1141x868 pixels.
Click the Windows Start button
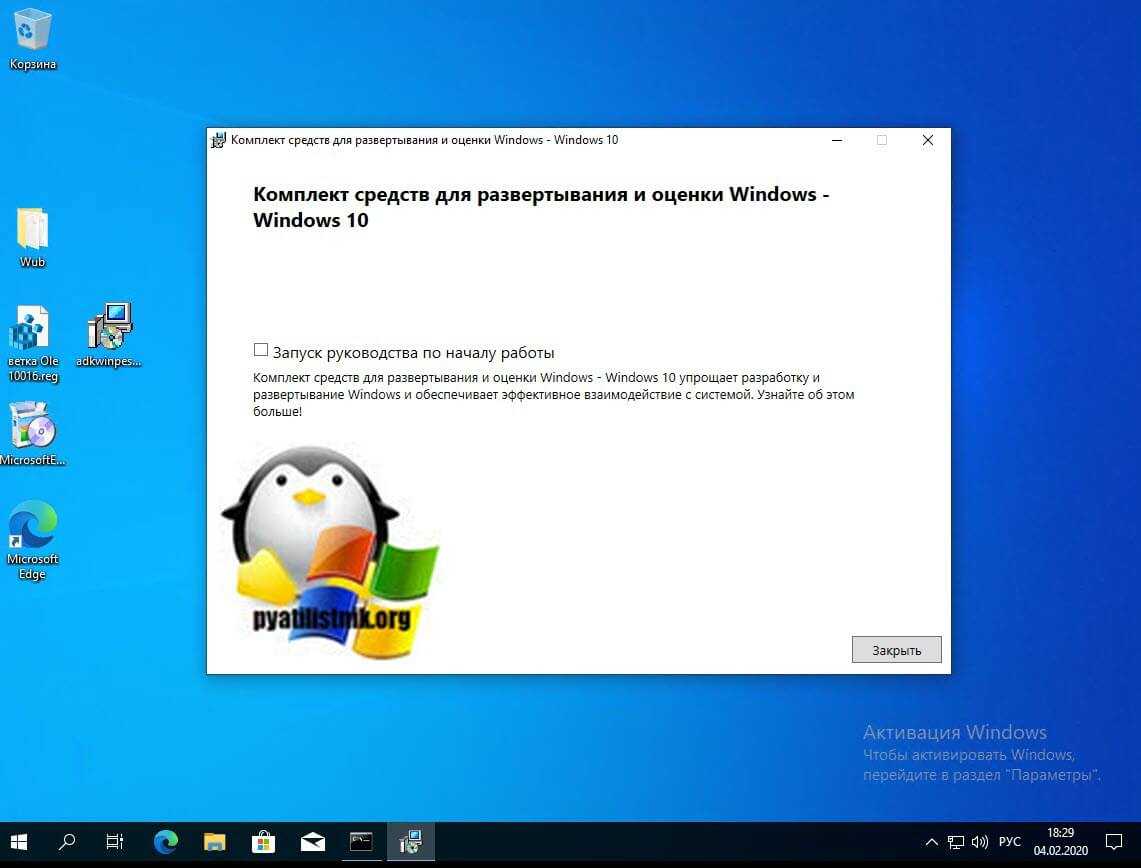click(20, 842)
